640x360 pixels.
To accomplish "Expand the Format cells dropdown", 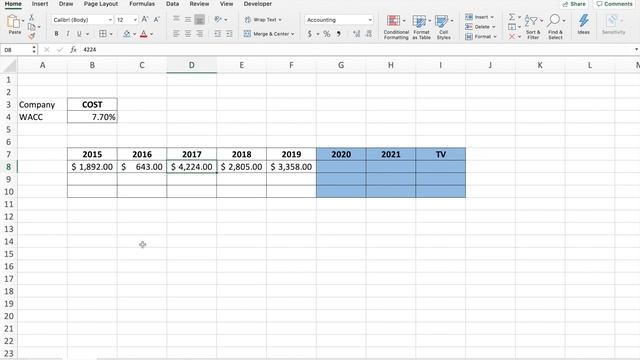I will coord(495,37).
